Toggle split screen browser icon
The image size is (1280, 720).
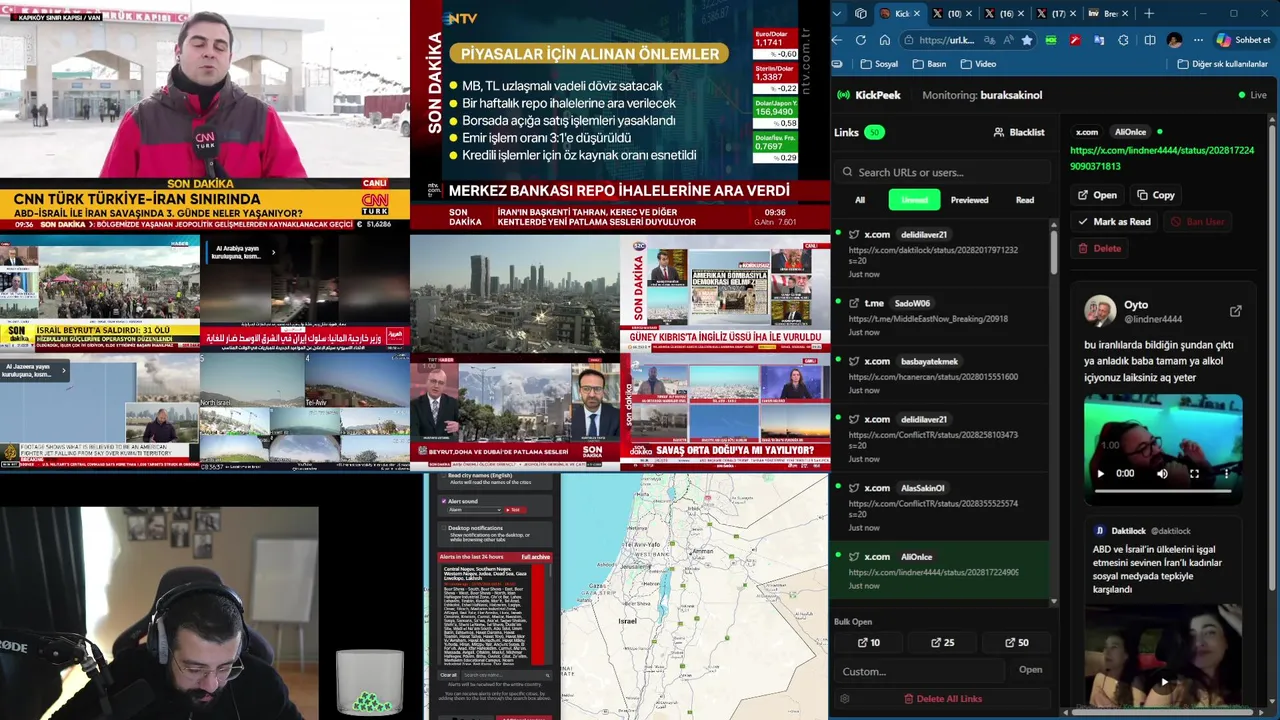click(1150, 40)
